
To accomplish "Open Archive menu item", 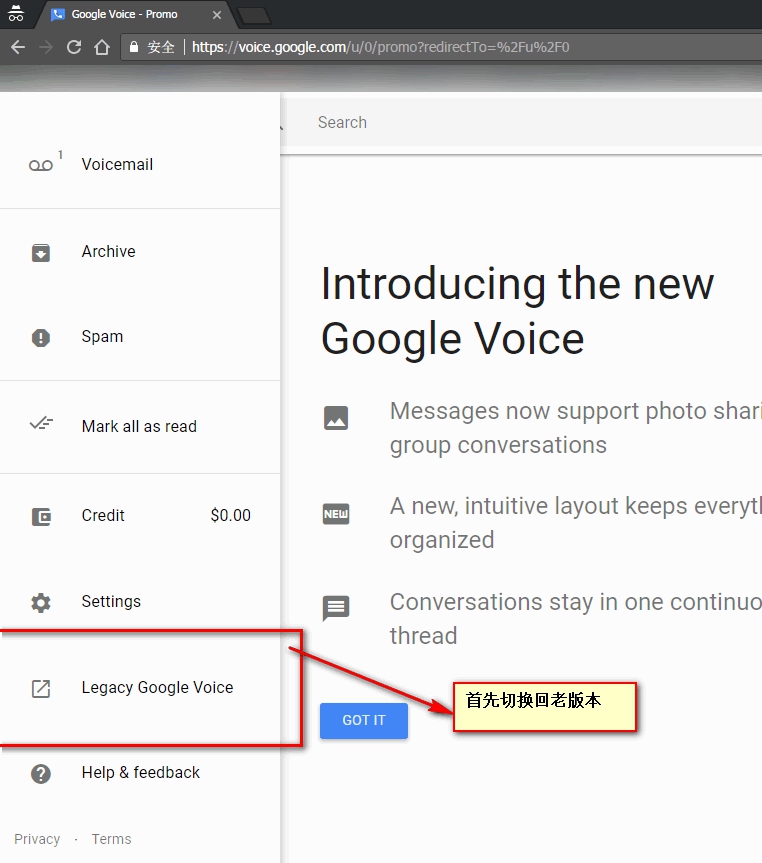I will 140,252.
